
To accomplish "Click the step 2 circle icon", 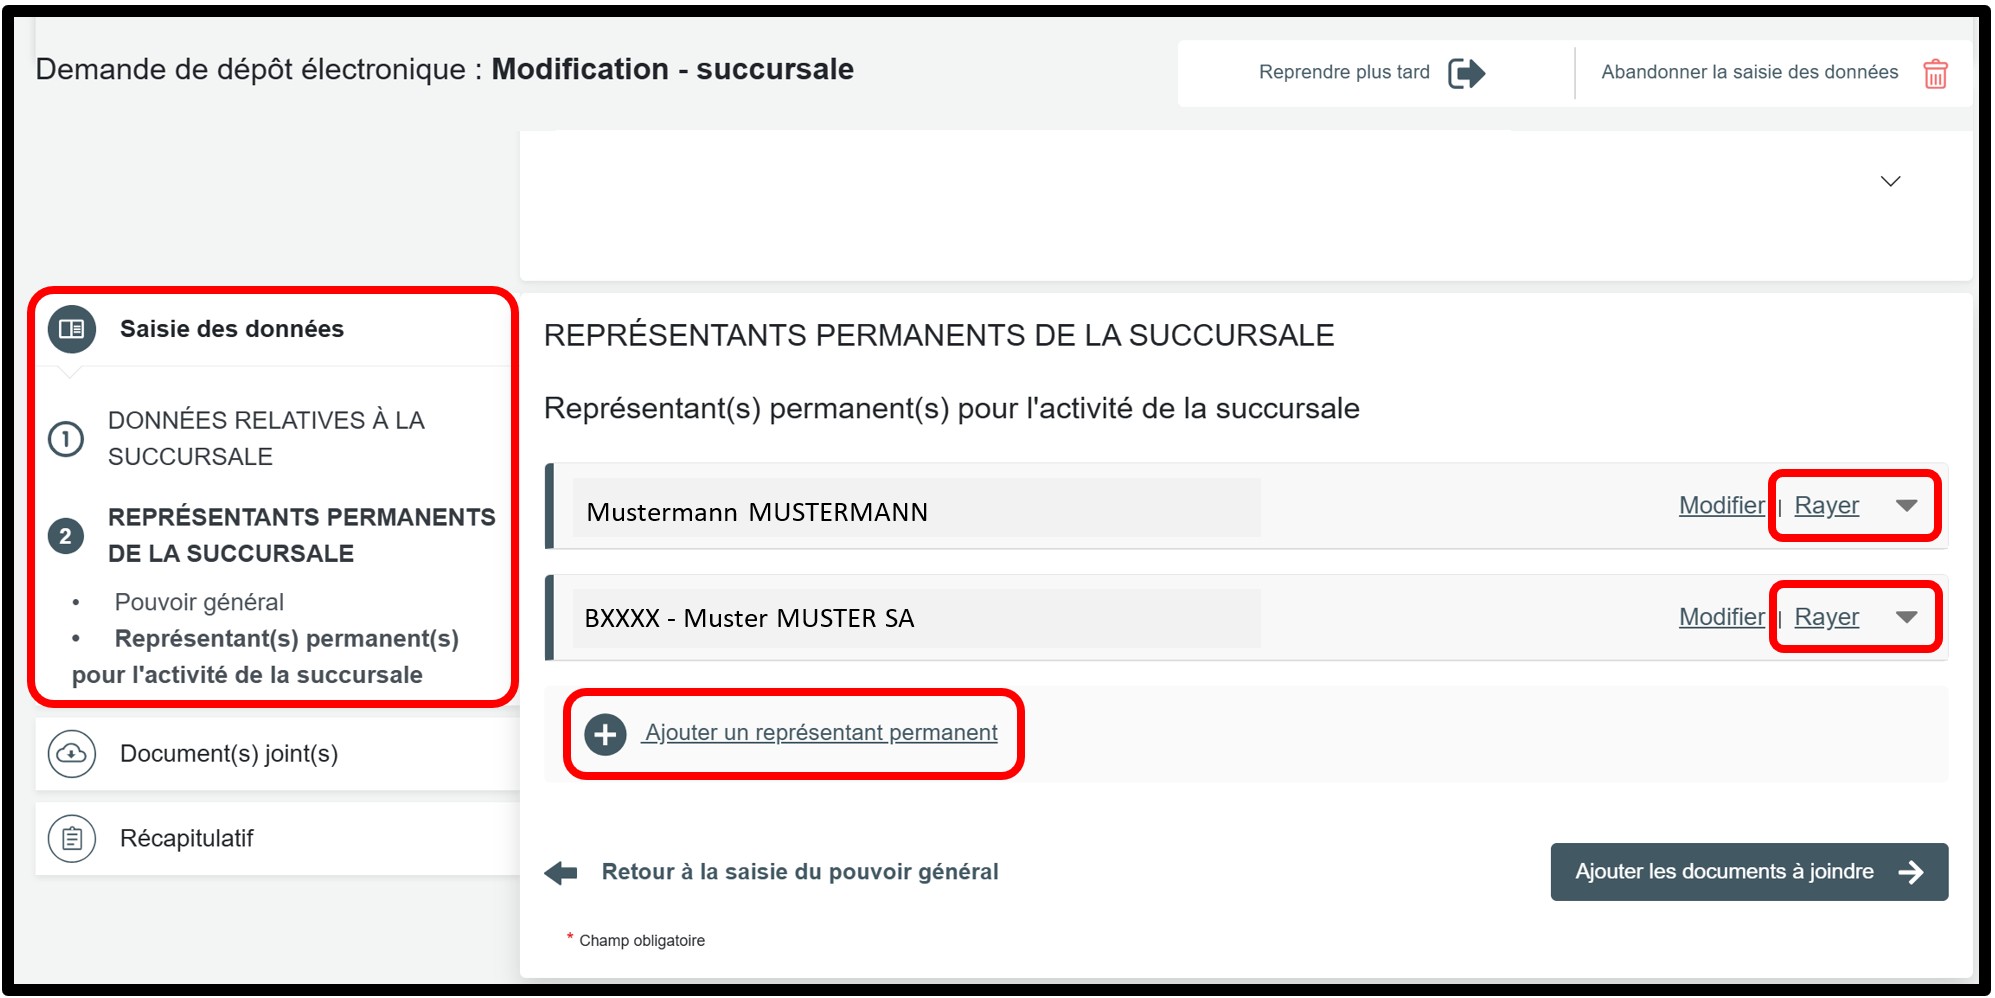I will [x=66, y=536].
